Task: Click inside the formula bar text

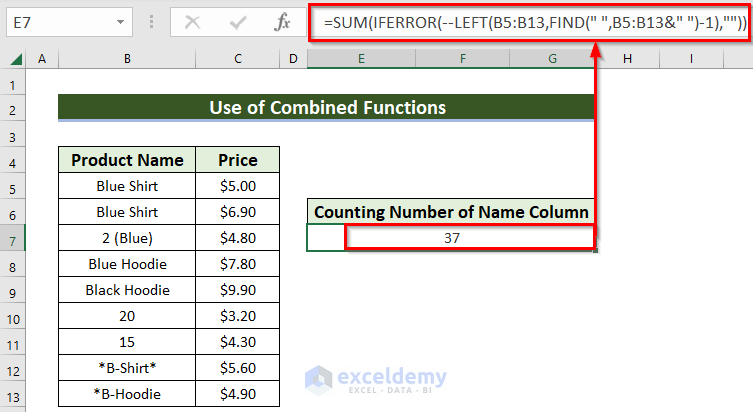Action: 534,22
